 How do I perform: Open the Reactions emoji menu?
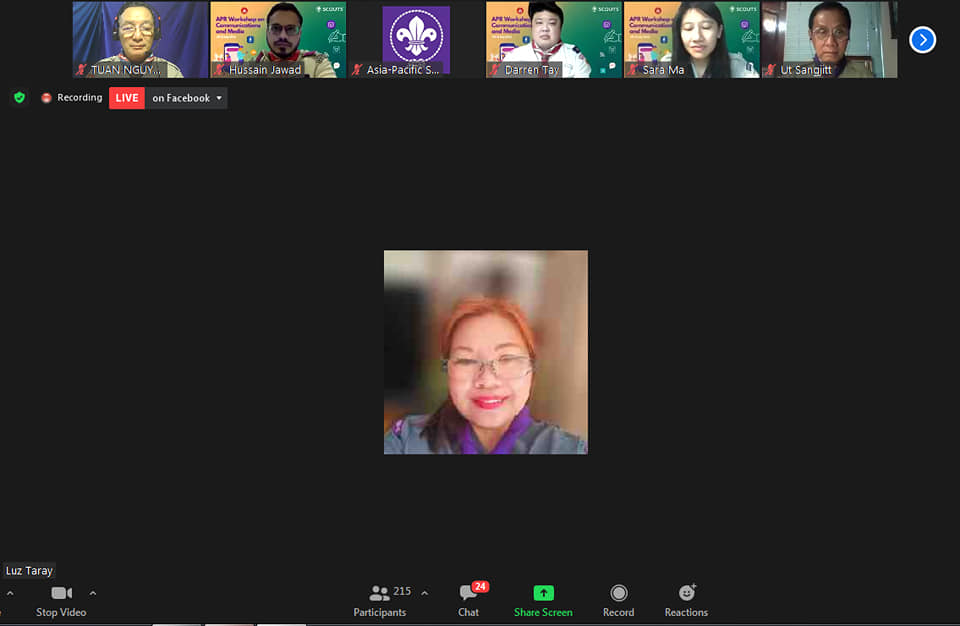(x=686, y=593)
